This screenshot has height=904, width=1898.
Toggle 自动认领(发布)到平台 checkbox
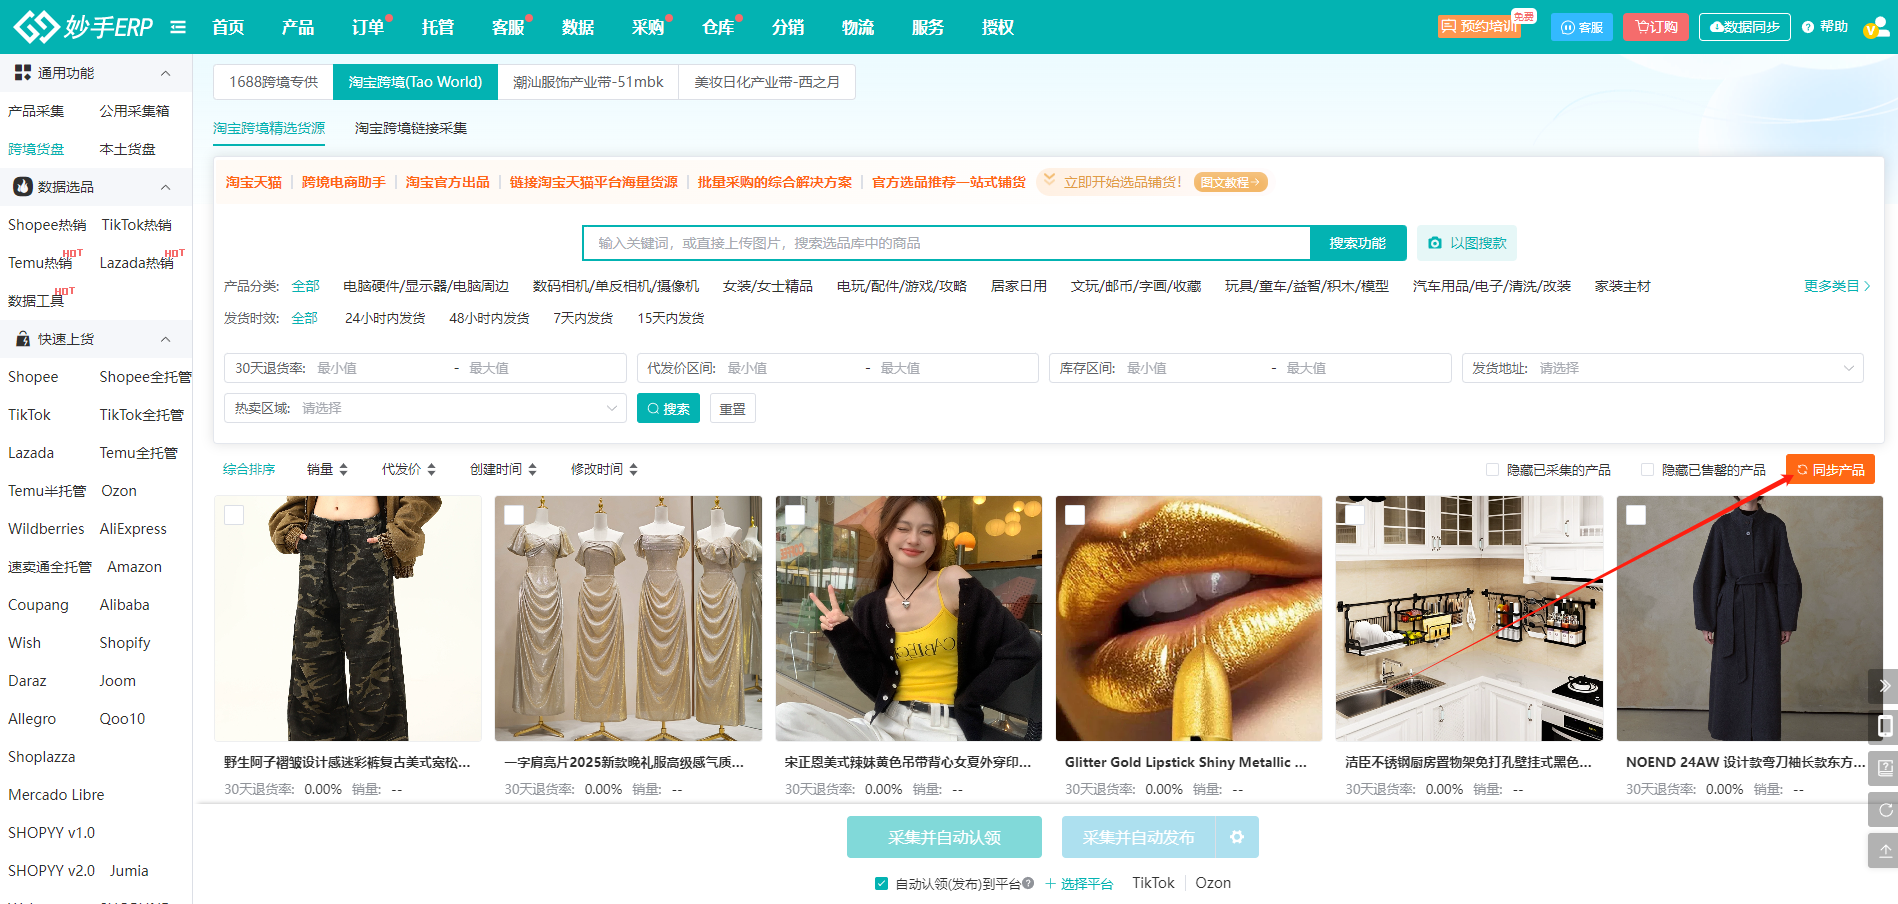tap(881, 883)
